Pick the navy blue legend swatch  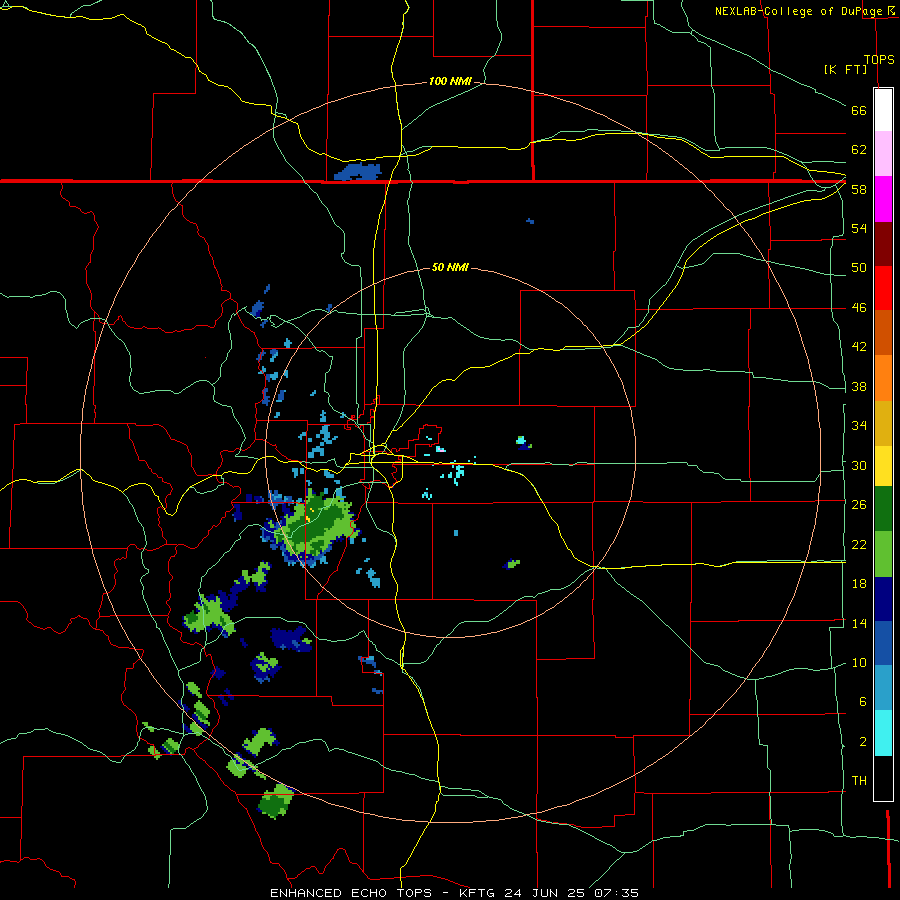pyautogui.click(x=883, y=599)
